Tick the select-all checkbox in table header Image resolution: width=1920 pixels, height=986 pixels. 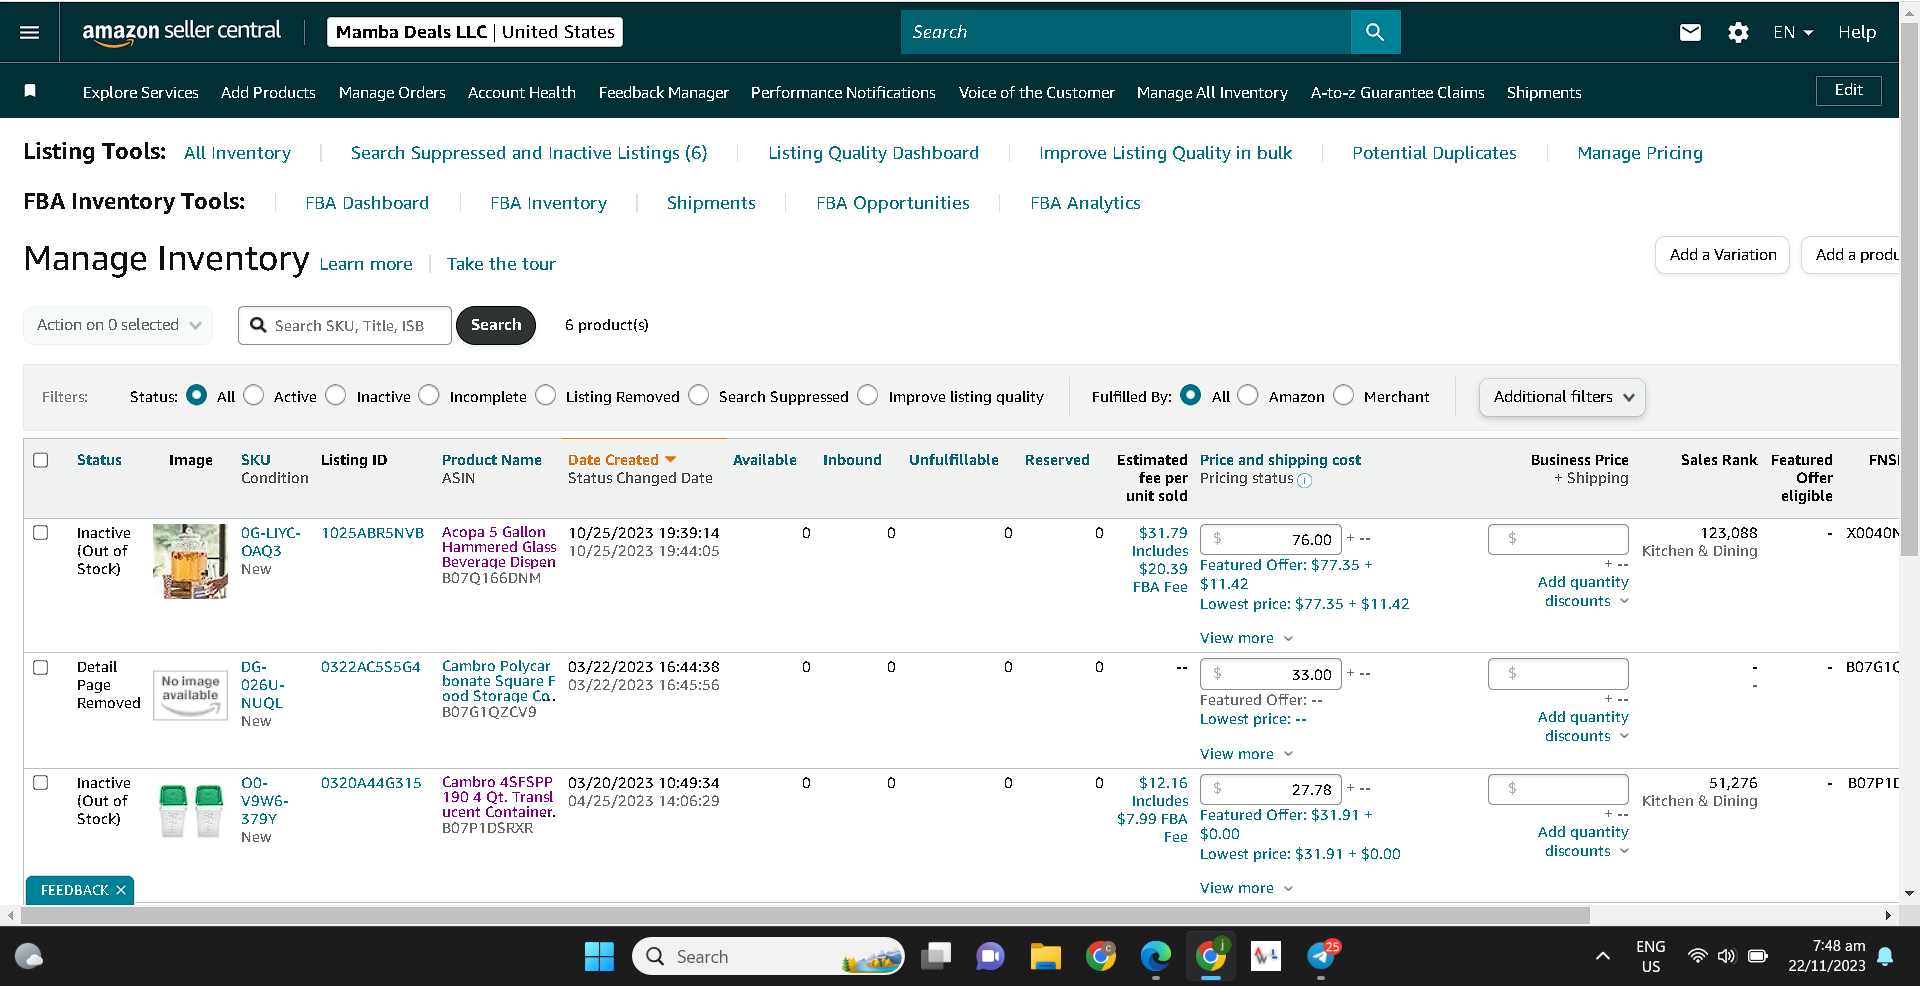coord(41,460)
